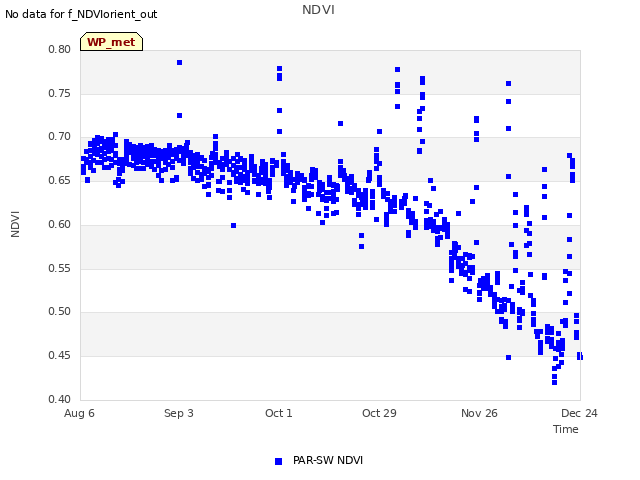
Task: Click the Oct 29 x-axis tick label
Action: coord(379,413)
